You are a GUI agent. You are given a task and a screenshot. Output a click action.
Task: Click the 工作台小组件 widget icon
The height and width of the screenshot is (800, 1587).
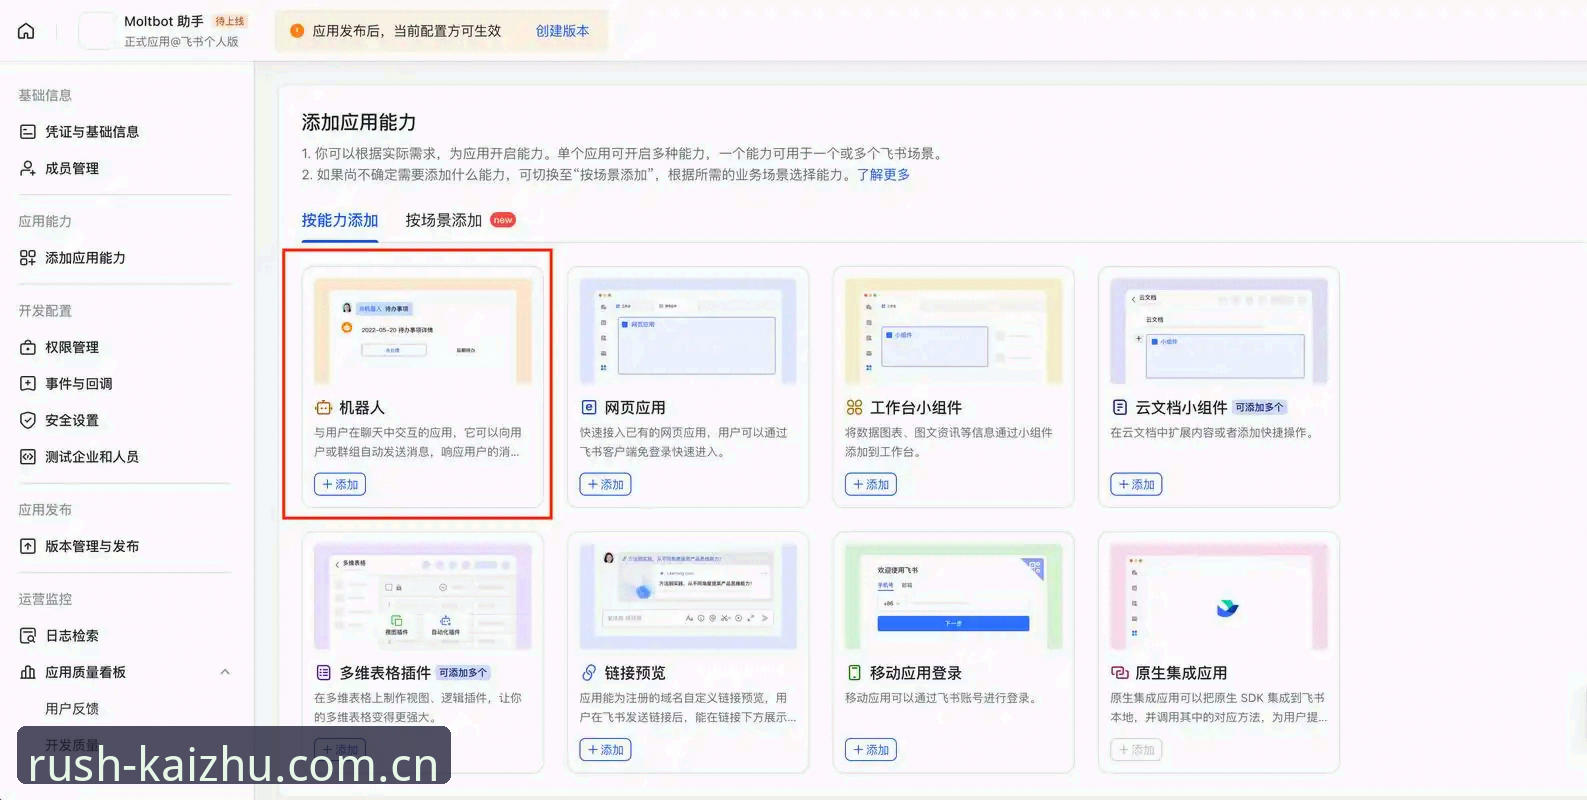[854, 407]
